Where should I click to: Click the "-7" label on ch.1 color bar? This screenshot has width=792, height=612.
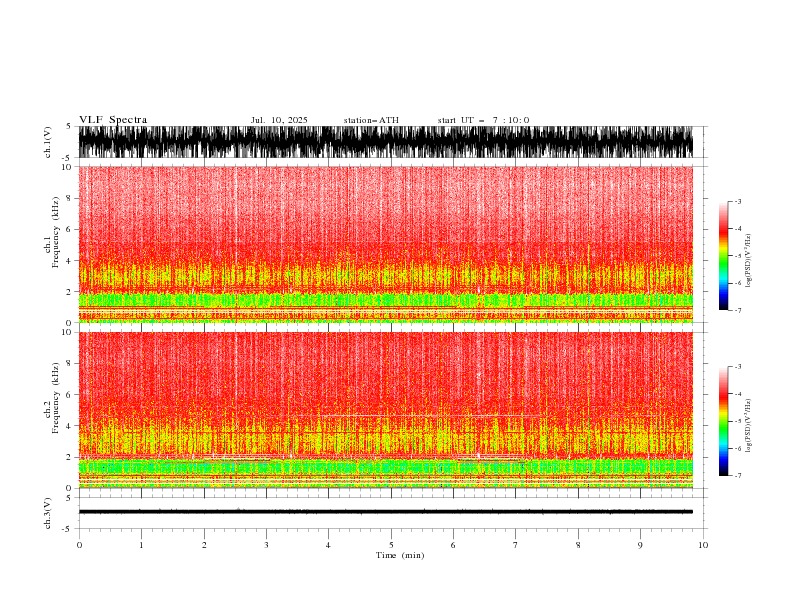click(x=738, y=310)
